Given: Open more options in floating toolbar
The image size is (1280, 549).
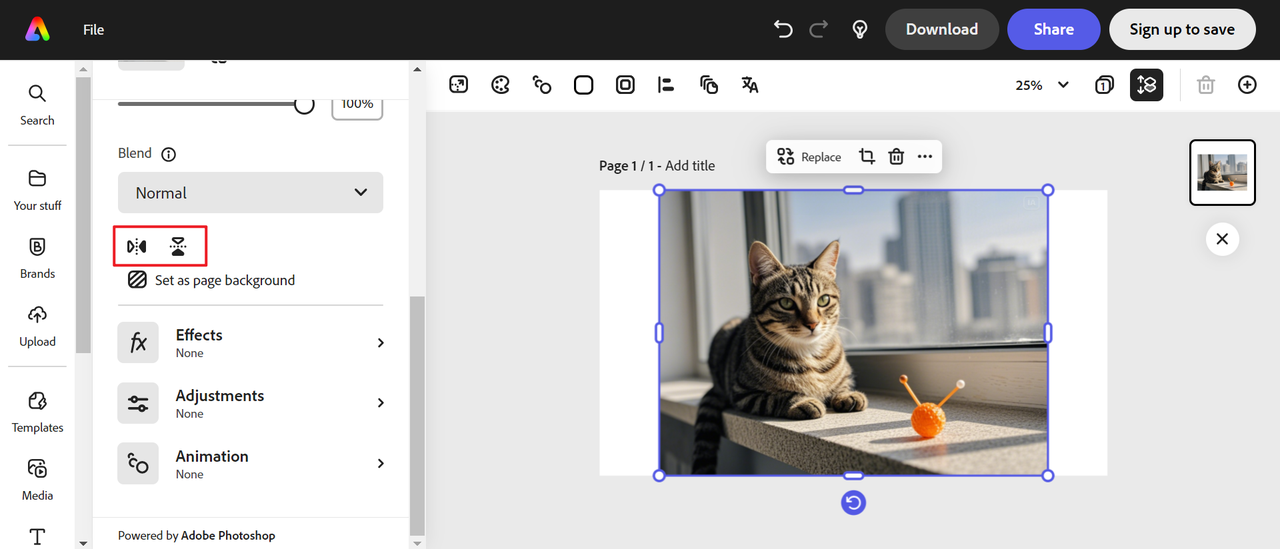Looking at the screenshot, I should tap(925, 156).
